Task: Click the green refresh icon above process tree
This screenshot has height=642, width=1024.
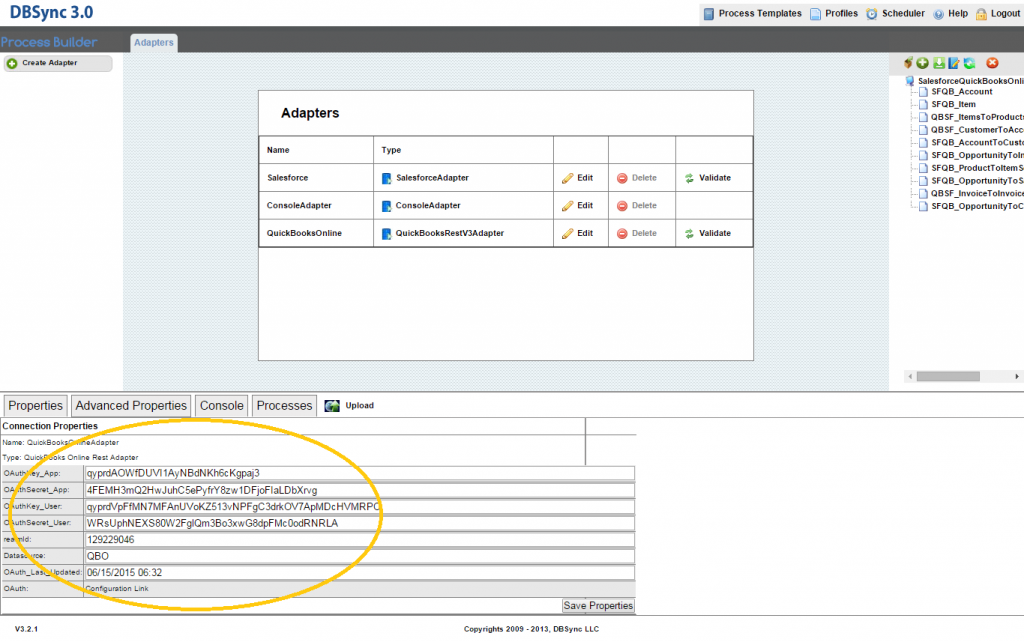Action: (970, 63)
